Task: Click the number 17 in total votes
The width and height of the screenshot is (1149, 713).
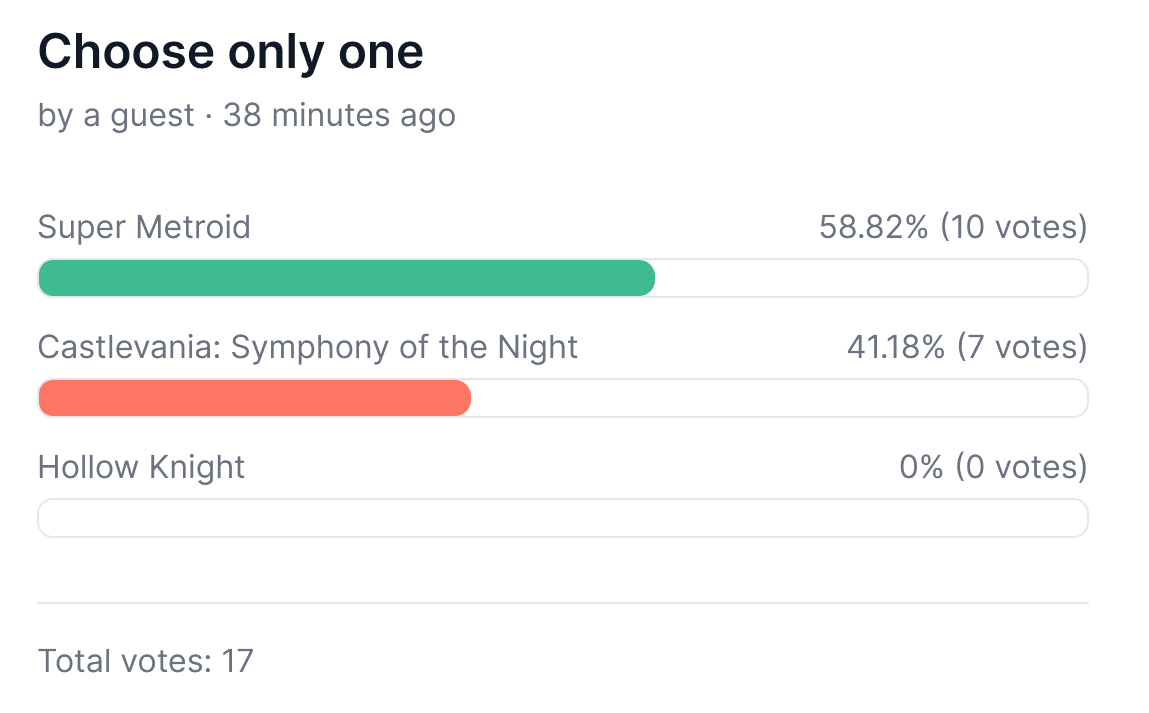Action: (x=238, y=661)
